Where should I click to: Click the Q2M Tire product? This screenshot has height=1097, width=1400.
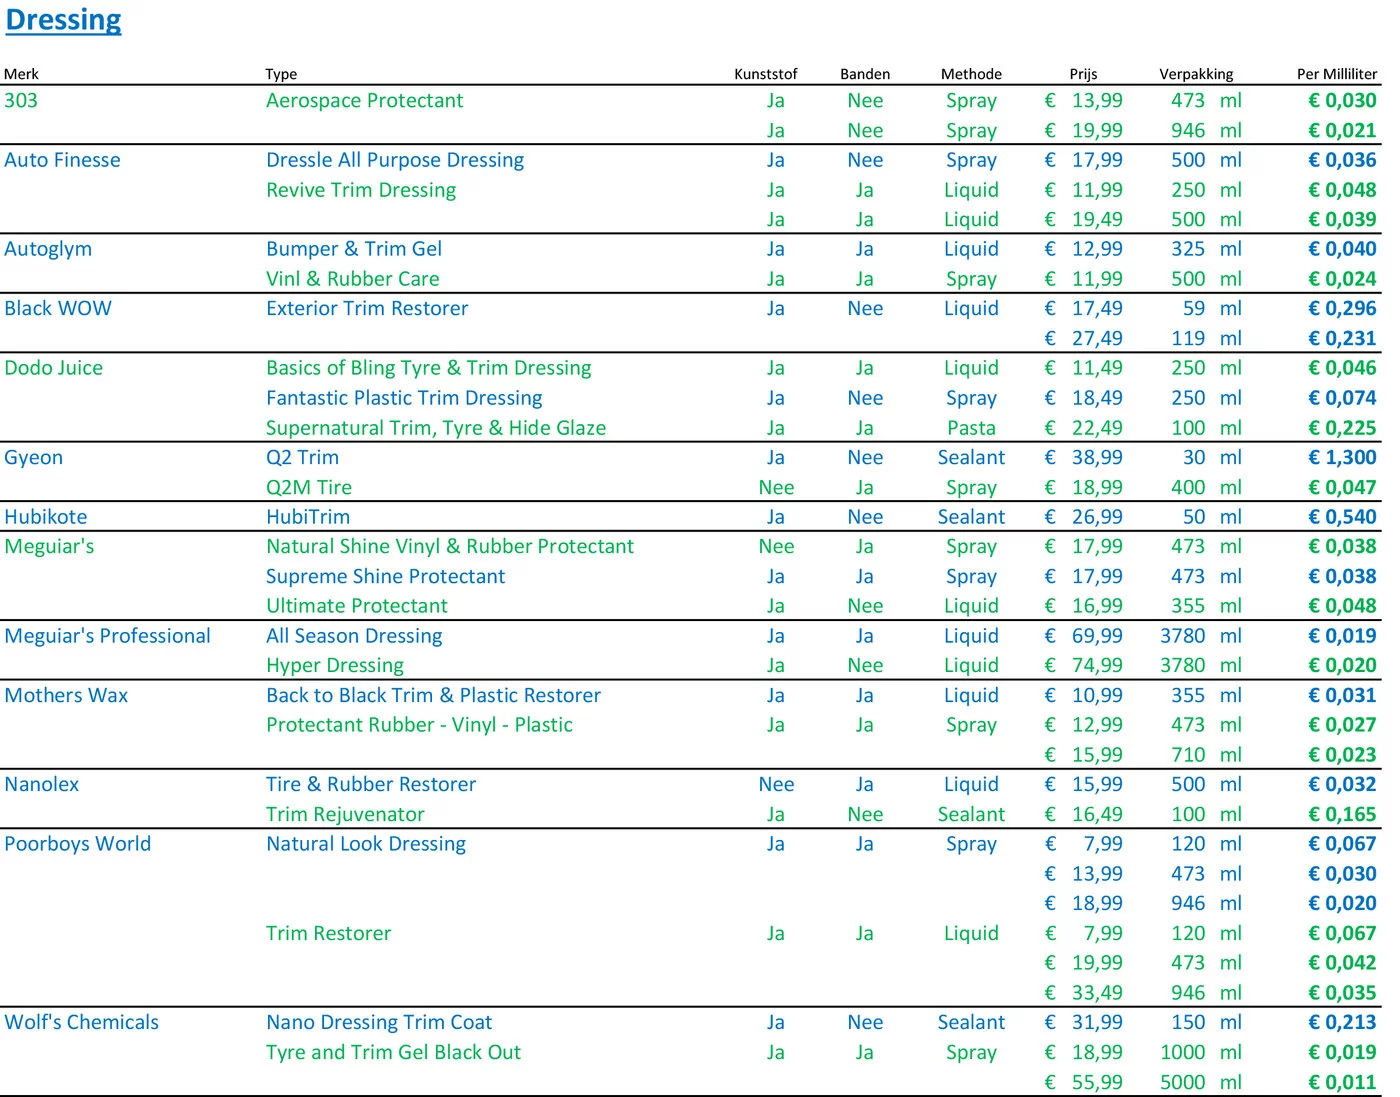click(309, 487)
